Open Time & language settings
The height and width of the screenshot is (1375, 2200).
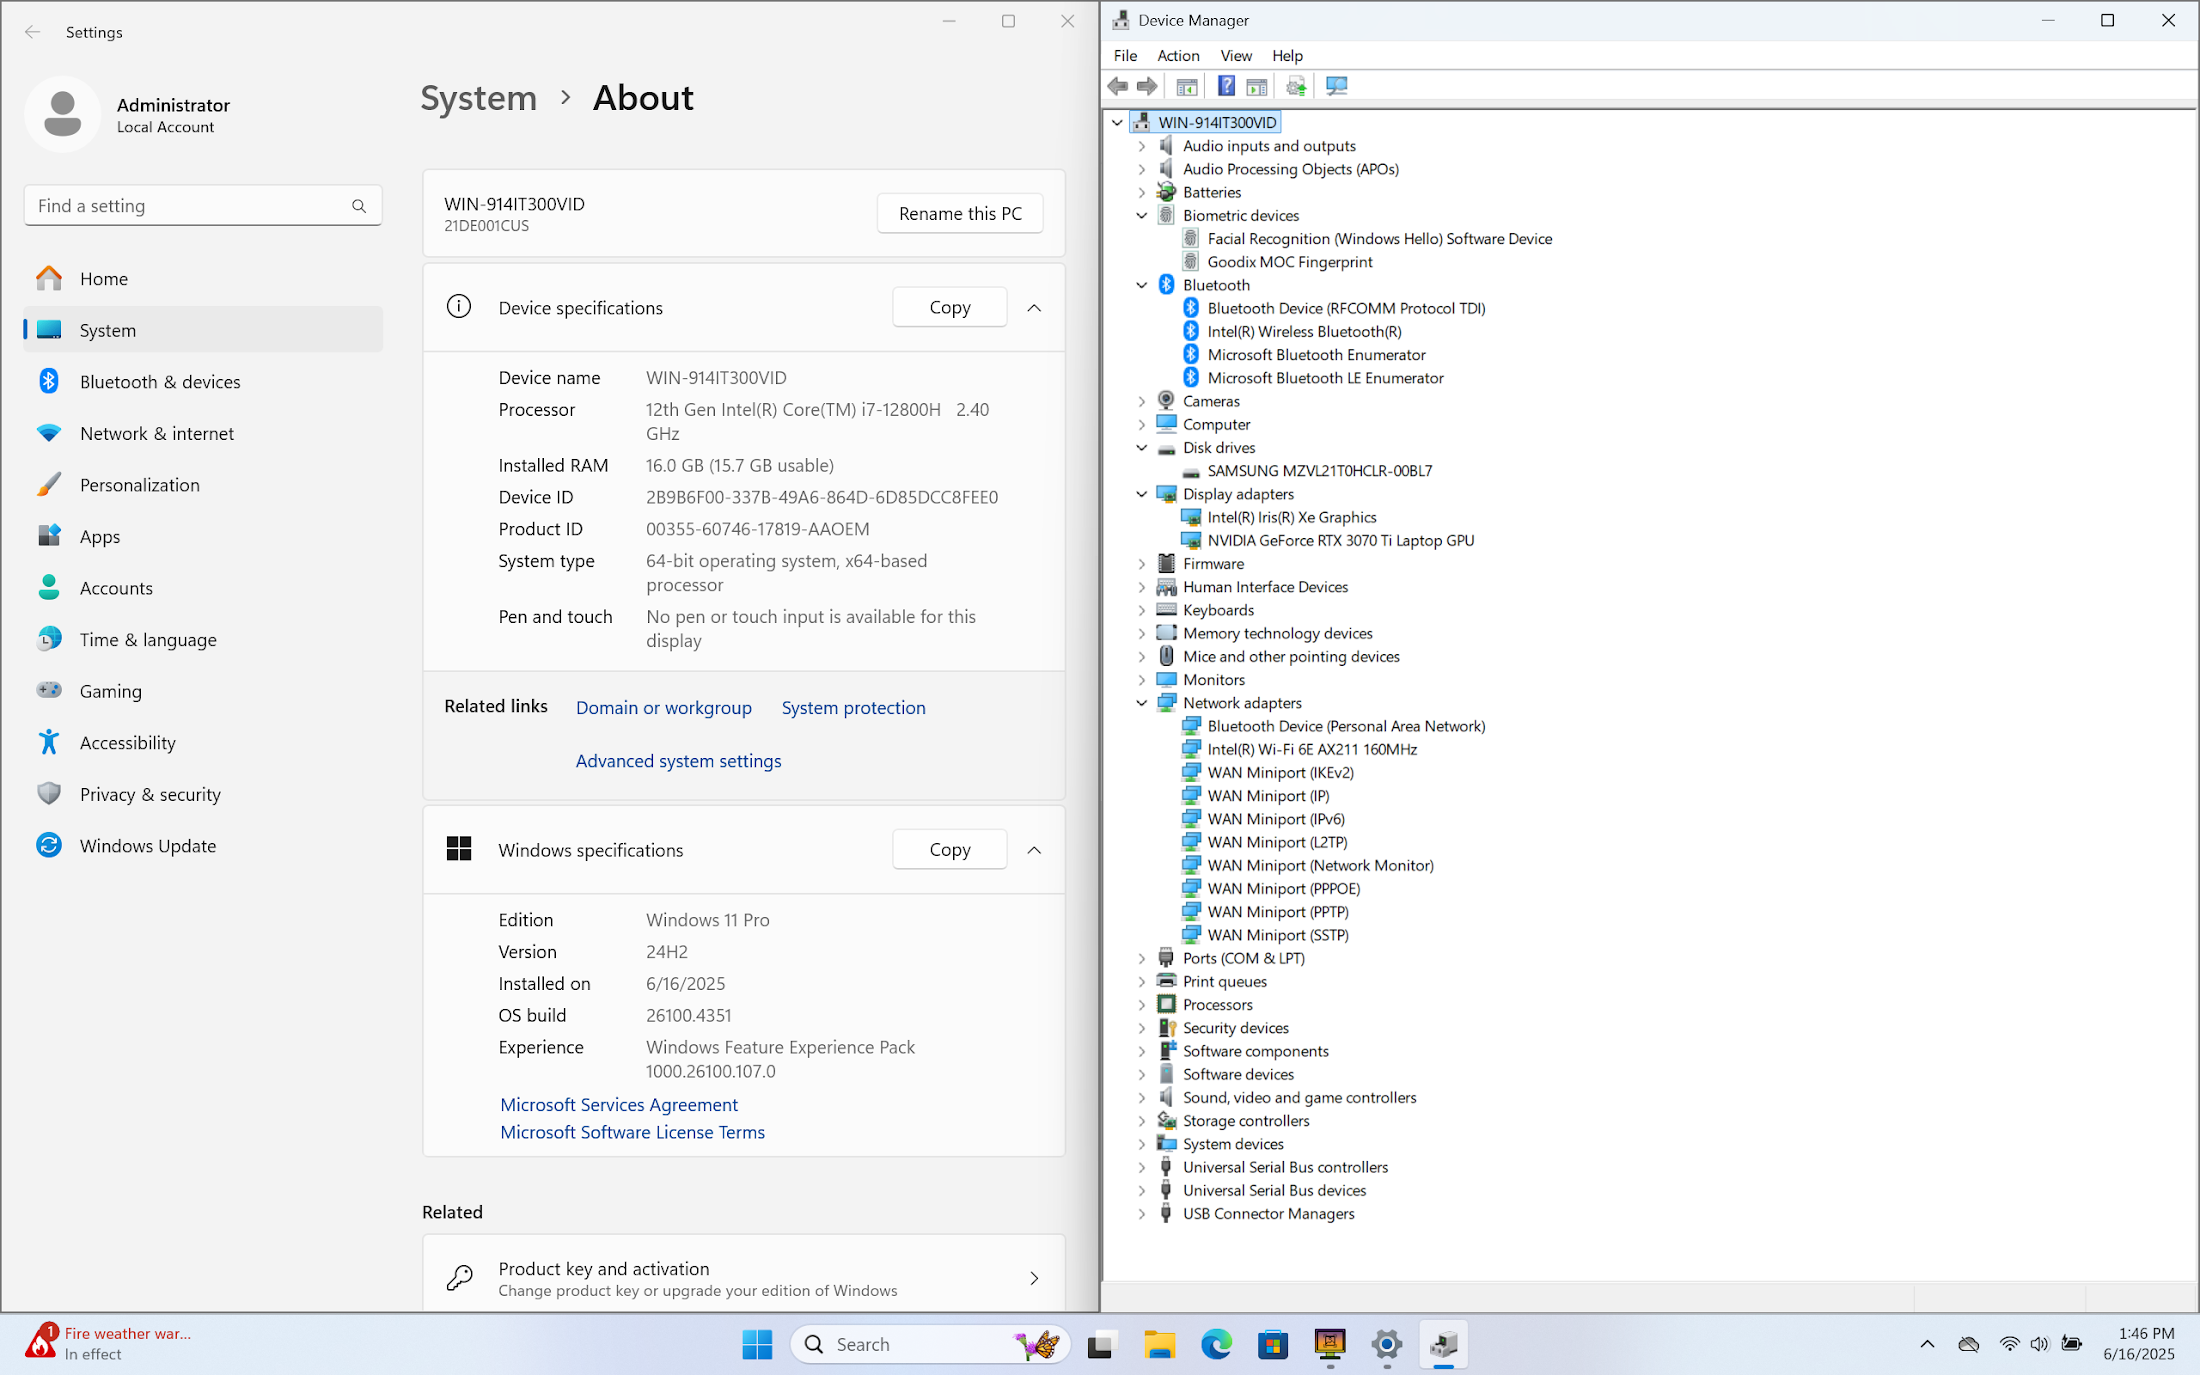click(203, 639)
